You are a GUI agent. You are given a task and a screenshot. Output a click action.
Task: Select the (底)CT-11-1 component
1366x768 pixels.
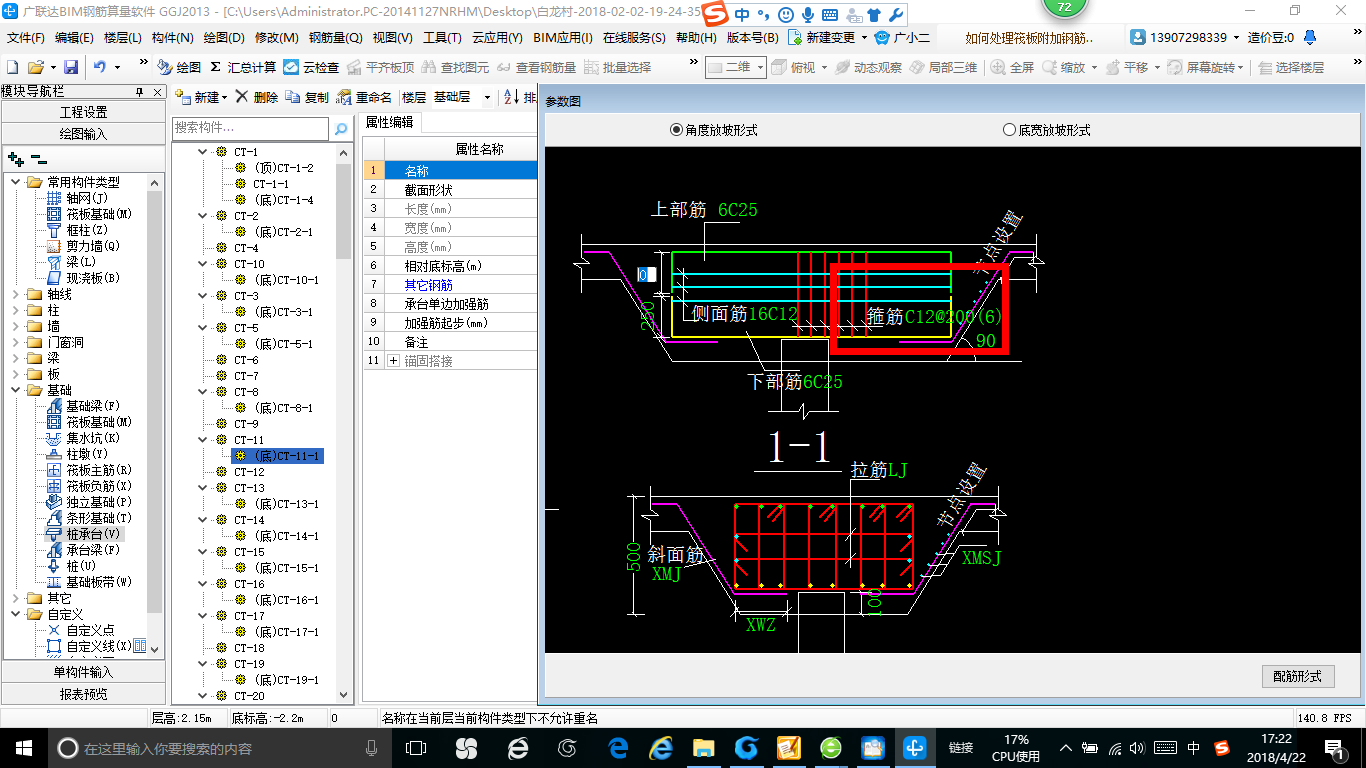click(x=277, y=456)
